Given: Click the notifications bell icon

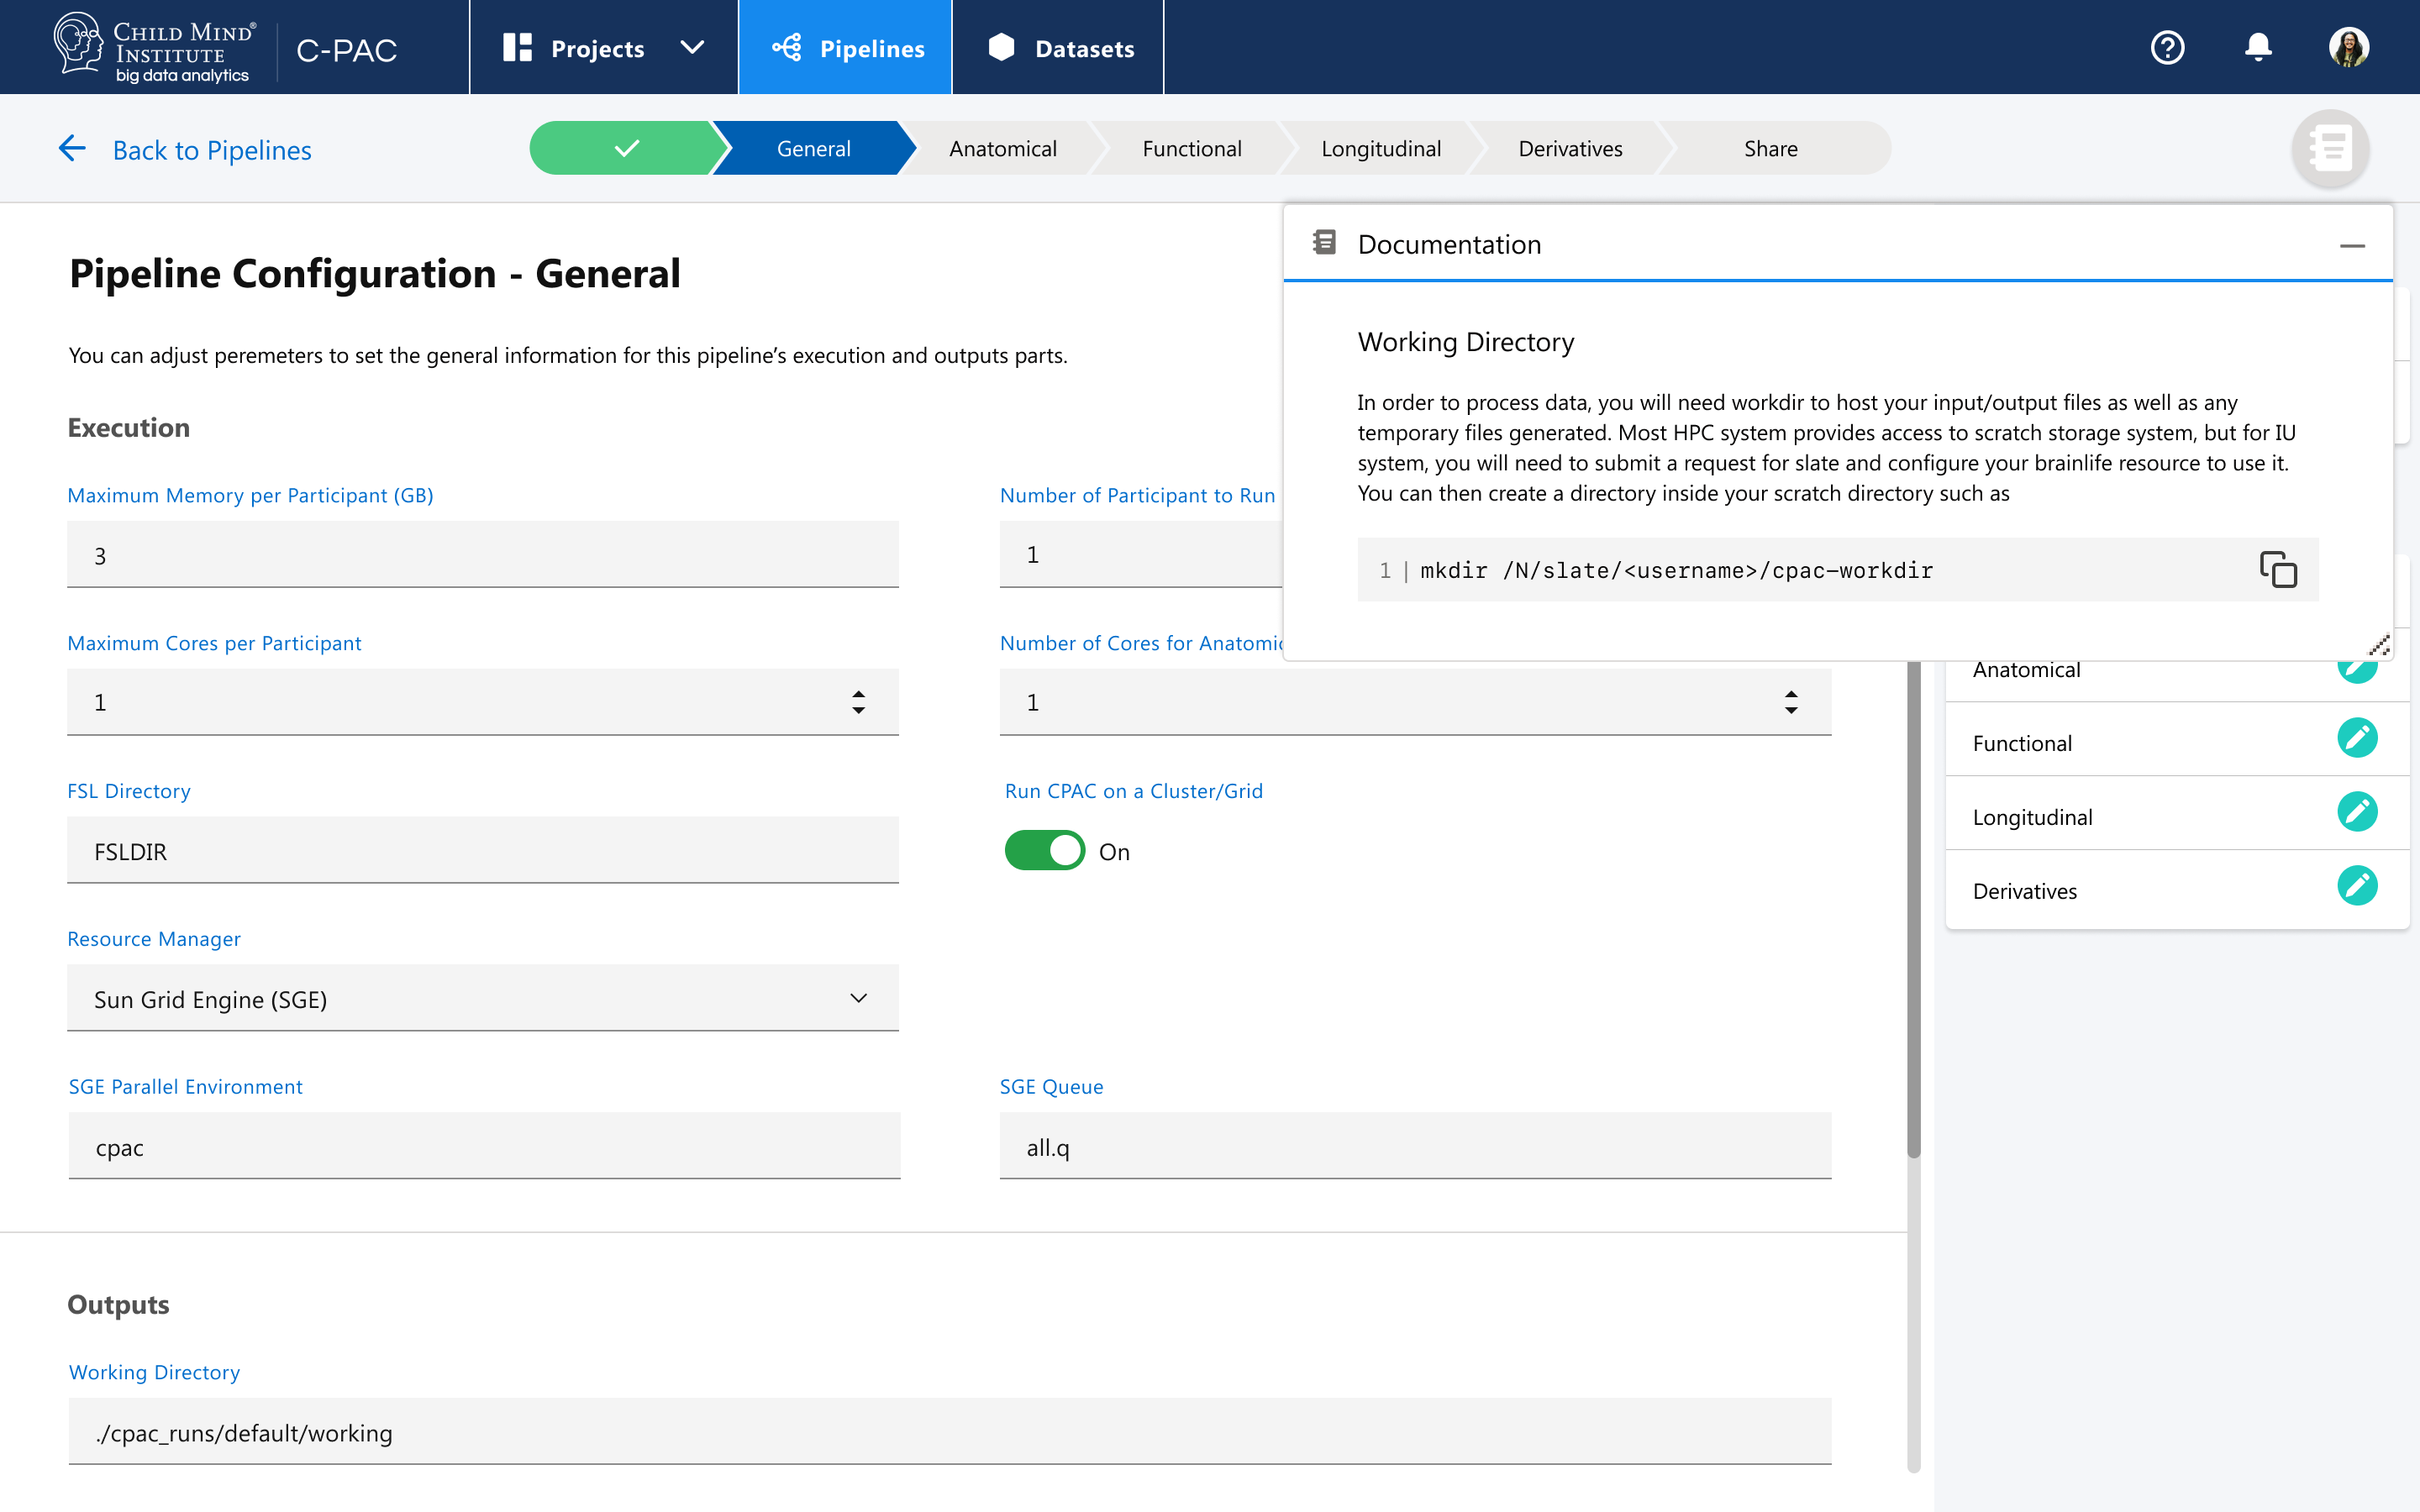Looking at the screenshot, I should [2258, 47].
